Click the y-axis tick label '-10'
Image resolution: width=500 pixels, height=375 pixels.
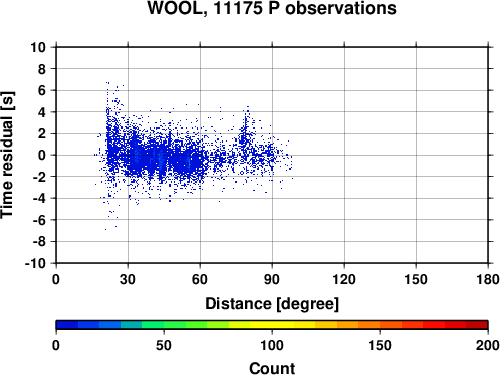click(x=35, y=263)
